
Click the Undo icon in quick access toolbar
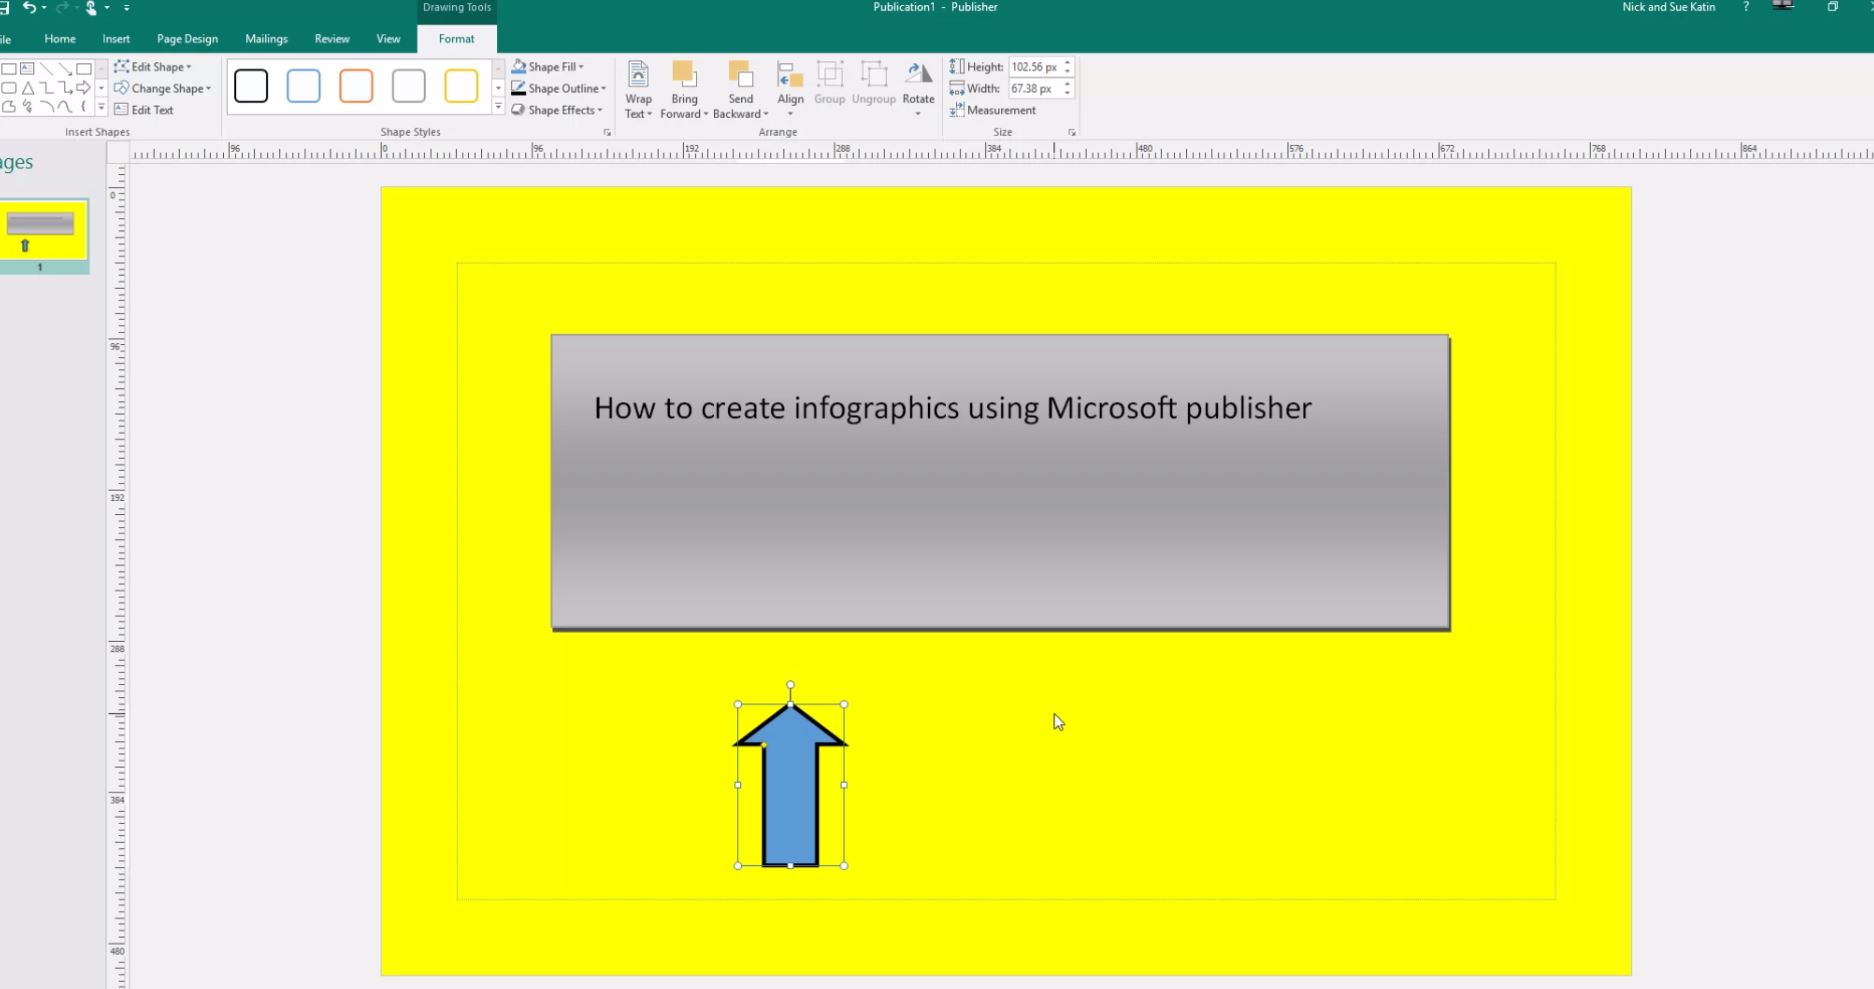coord(29,7)
